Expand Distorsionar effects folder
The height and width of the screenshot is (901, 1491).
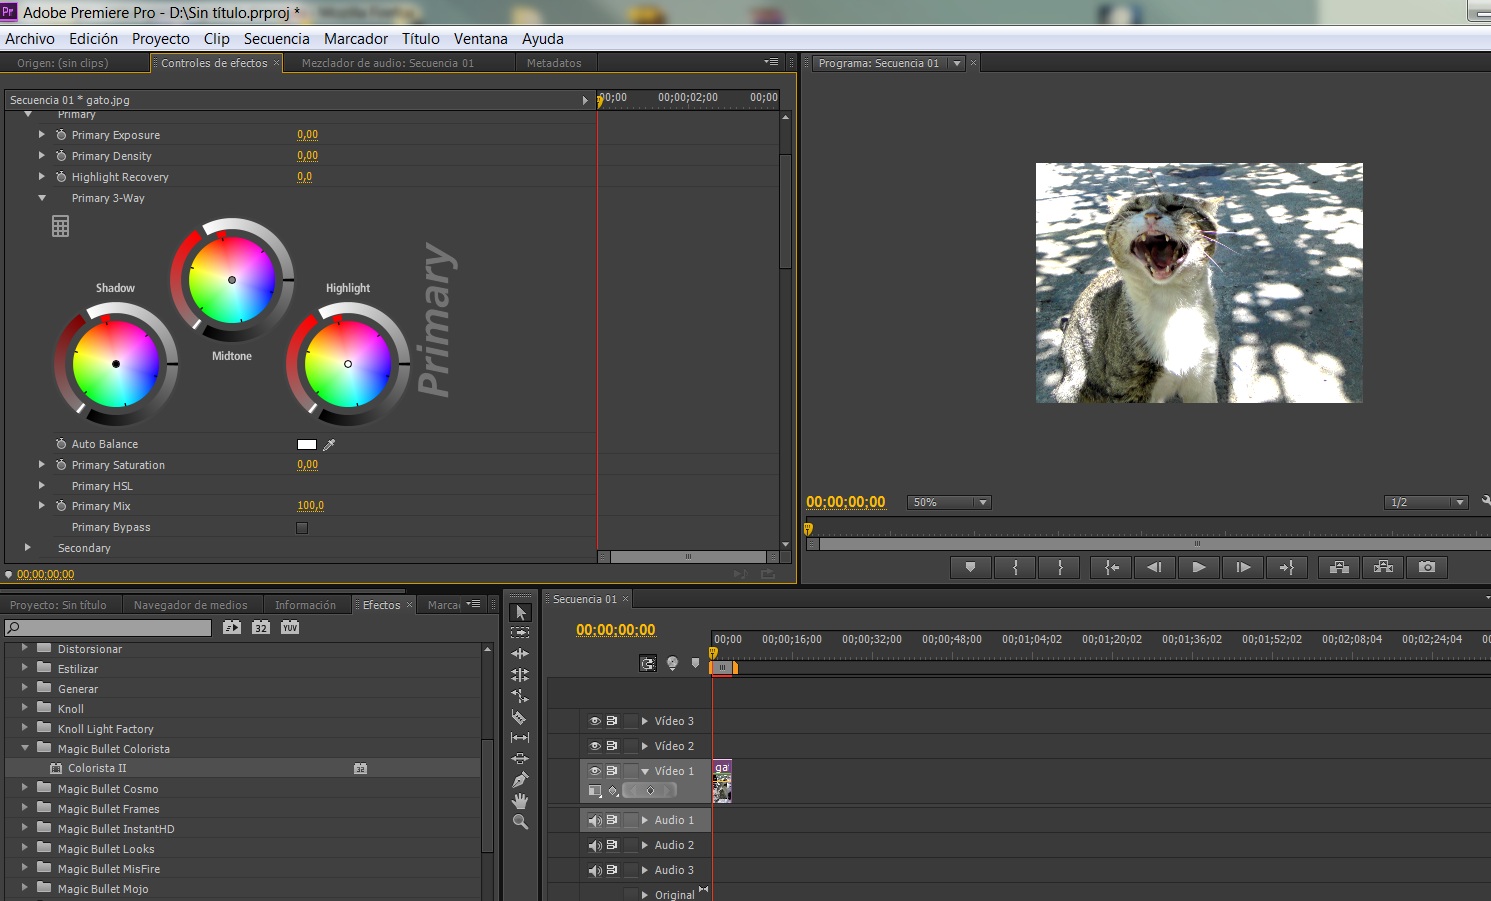(25, 648)
